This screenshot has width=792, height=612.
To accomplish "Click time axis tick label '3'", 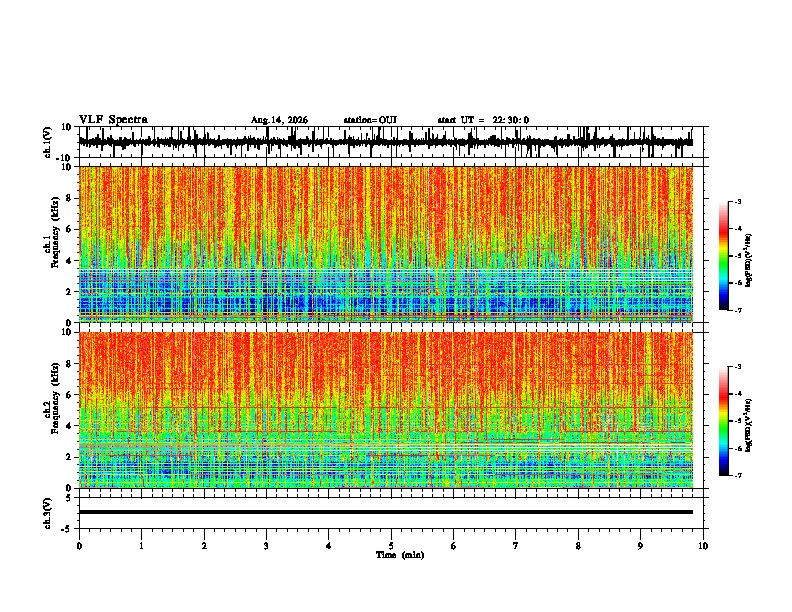I will click(267, 546).
